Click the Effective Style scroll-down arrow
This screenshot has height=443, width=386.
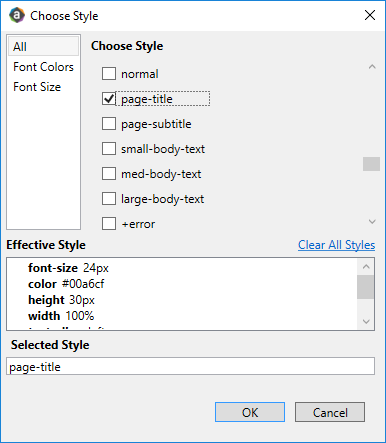pyautogui.click(x=366, y=322)
